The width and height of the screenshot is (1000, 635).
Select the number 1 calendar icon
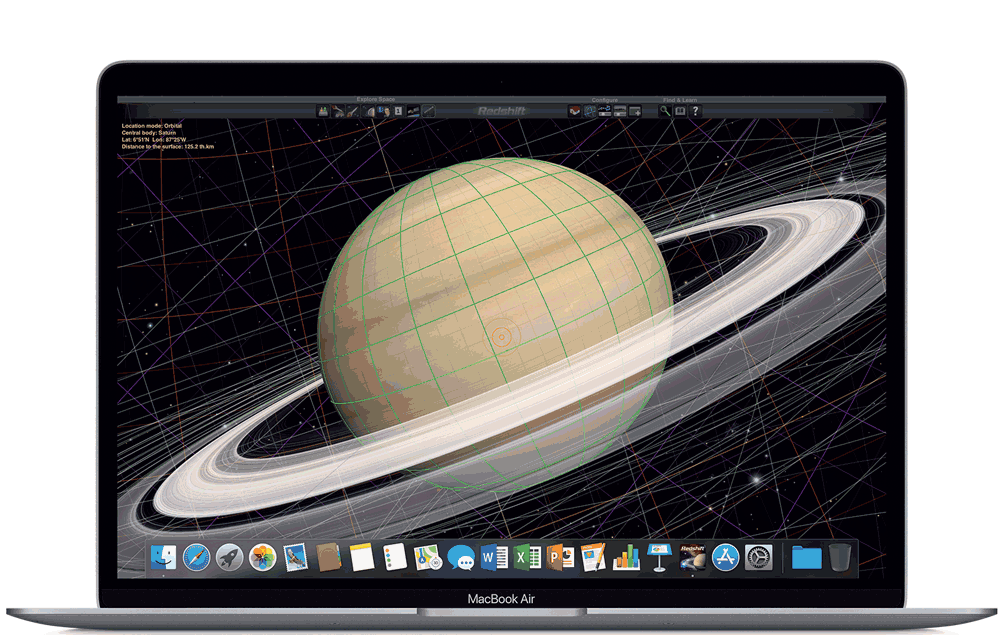tap(398, 111)
